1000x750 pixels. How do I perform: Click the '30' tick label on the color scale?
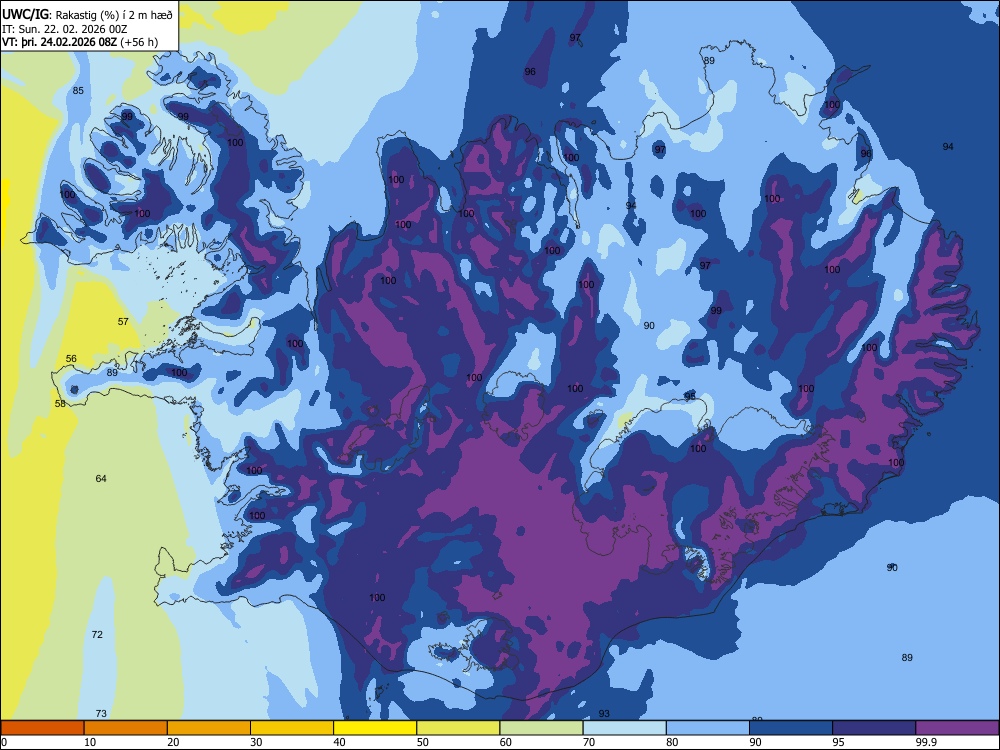pos(256,742)
